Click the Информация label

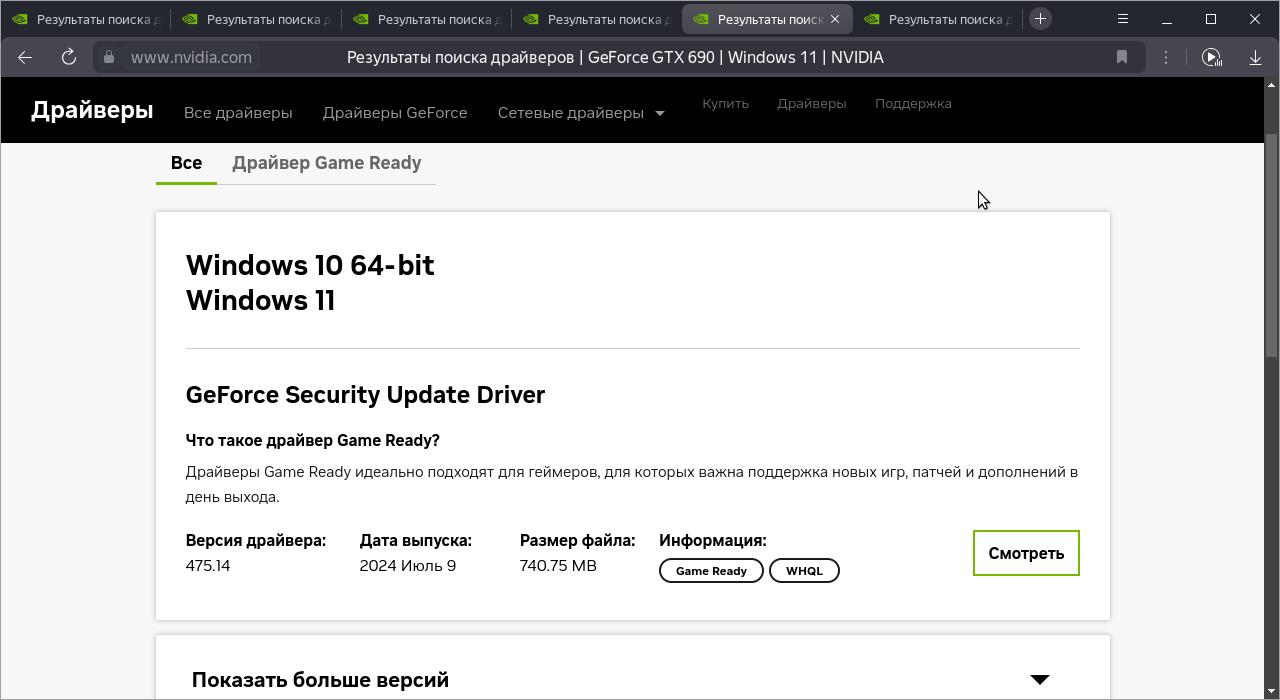pyautogui.click(x=713, y=540)
